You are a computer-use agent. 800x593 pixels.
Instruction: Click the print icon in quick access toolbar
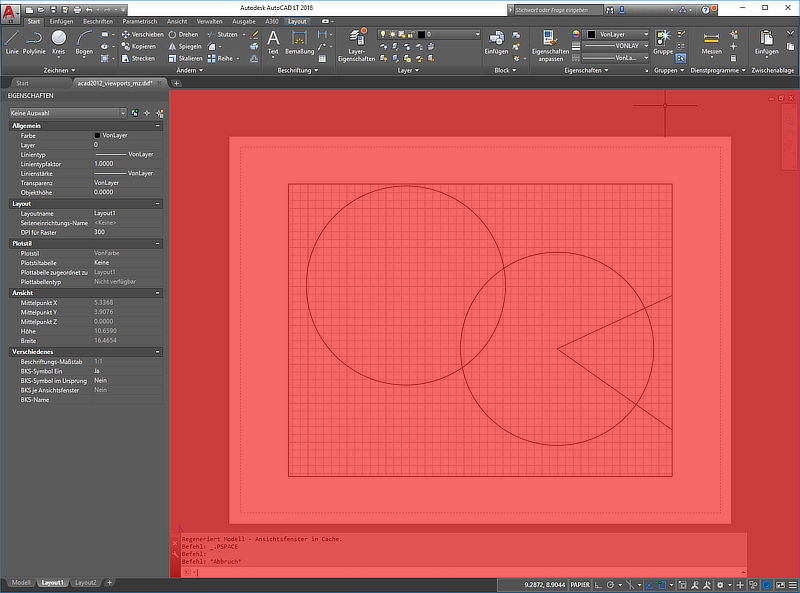tap(77, 10)
